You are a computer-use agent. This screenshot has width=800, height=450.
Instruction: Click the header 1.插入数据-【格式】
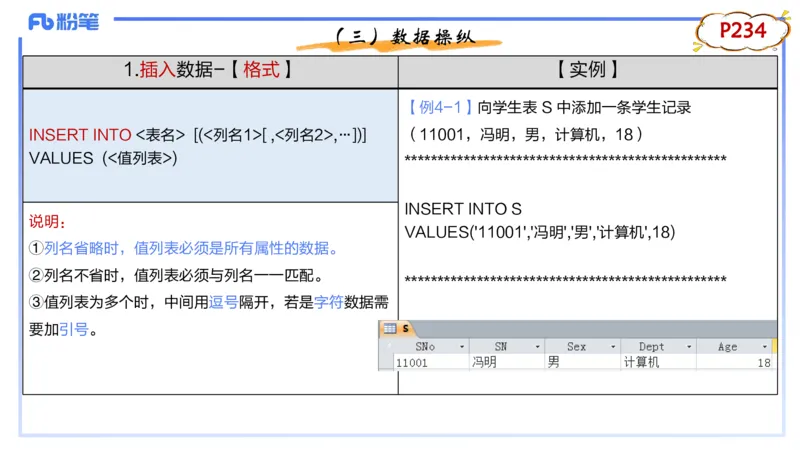click(209, 69)
